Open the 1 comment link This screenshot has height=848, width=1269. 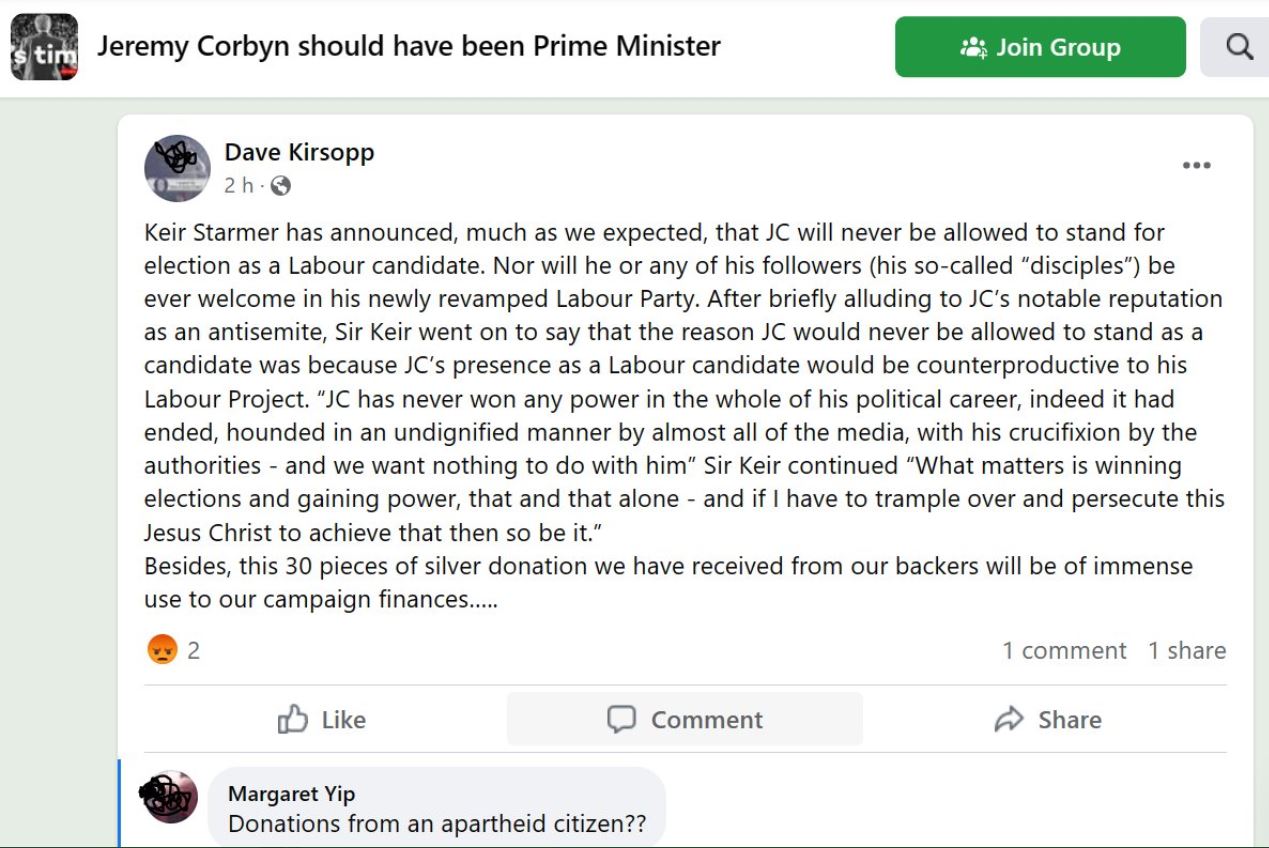pos(1064,650)
